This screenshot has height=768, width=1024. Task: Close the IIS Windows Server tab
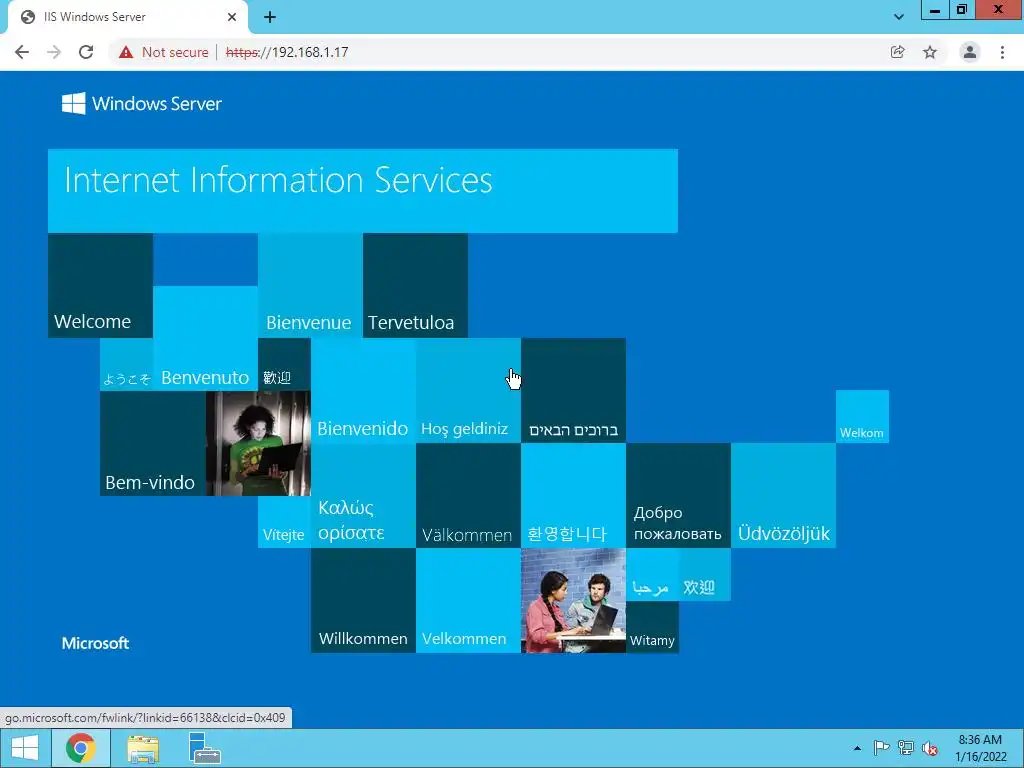pos(232,17)
